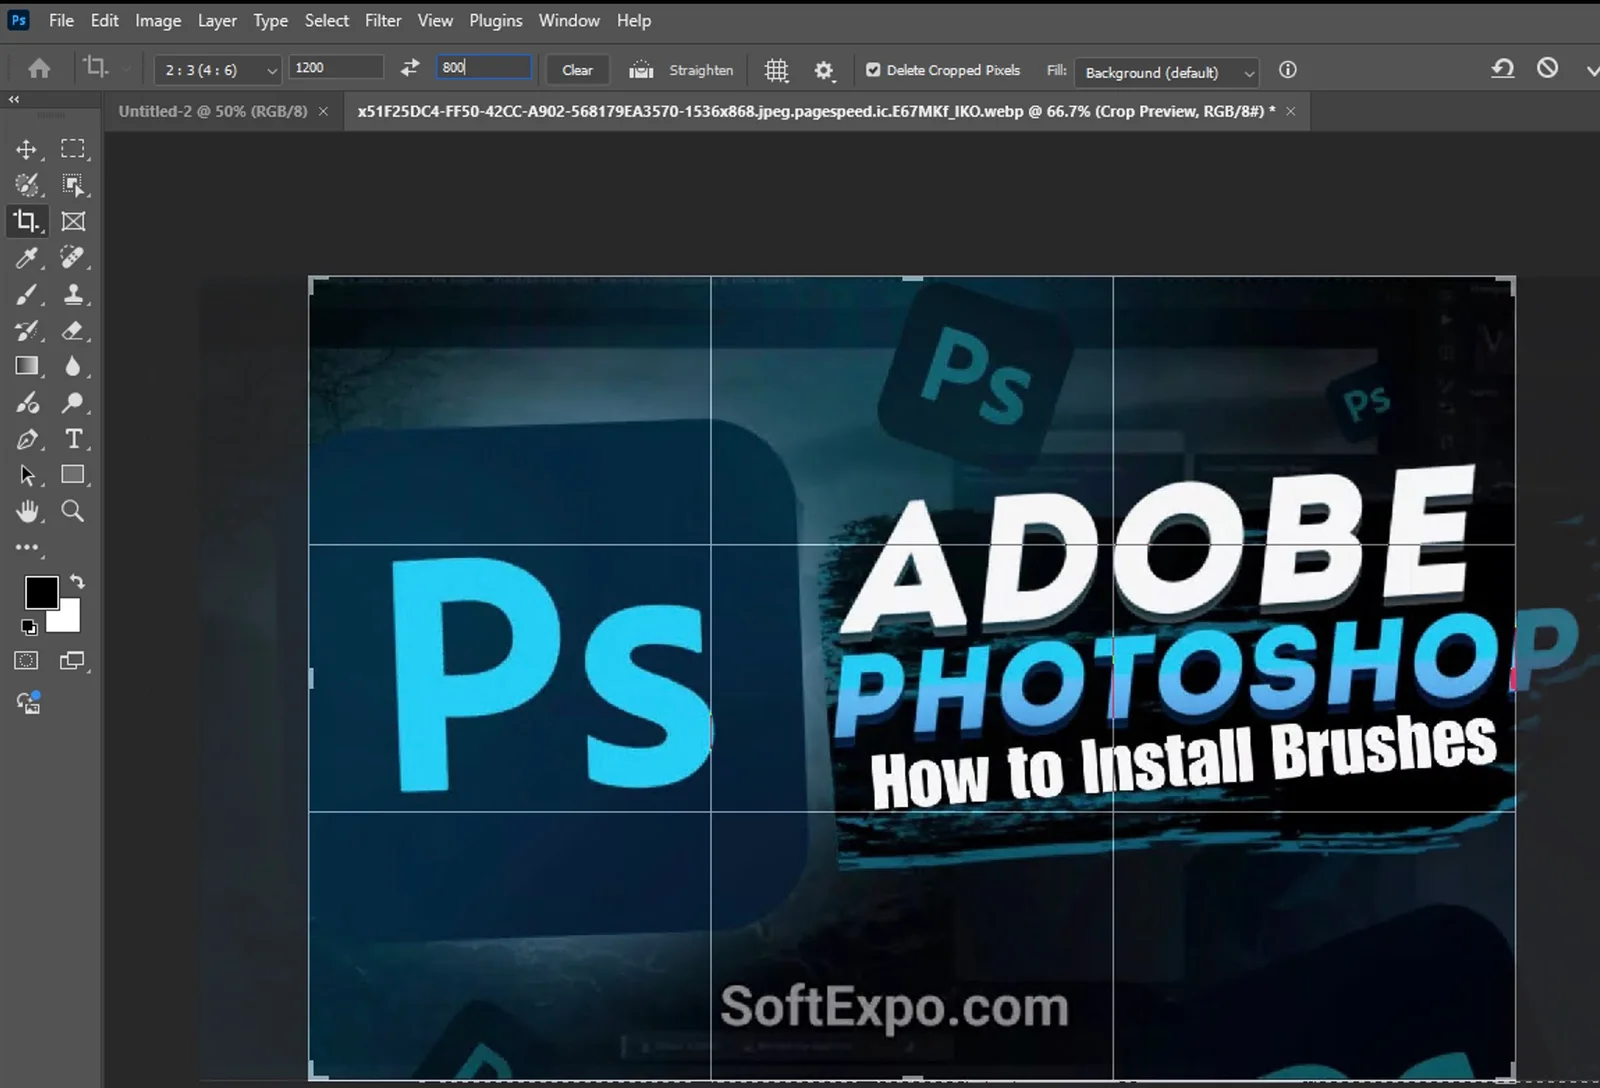Viewport: 1600px width, 1088px height.
Task: Click the Clear button
Action: coord(577,70)
